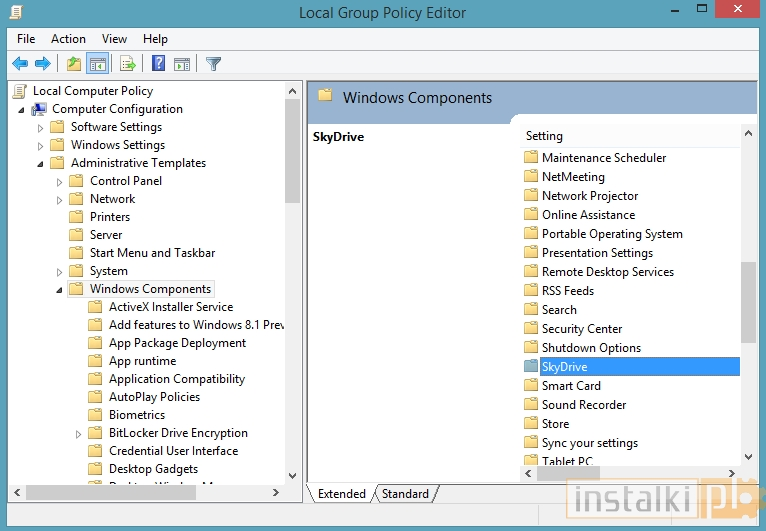Click settings list scroll right arrow
The image size is (766, 531).
[731, 473]
